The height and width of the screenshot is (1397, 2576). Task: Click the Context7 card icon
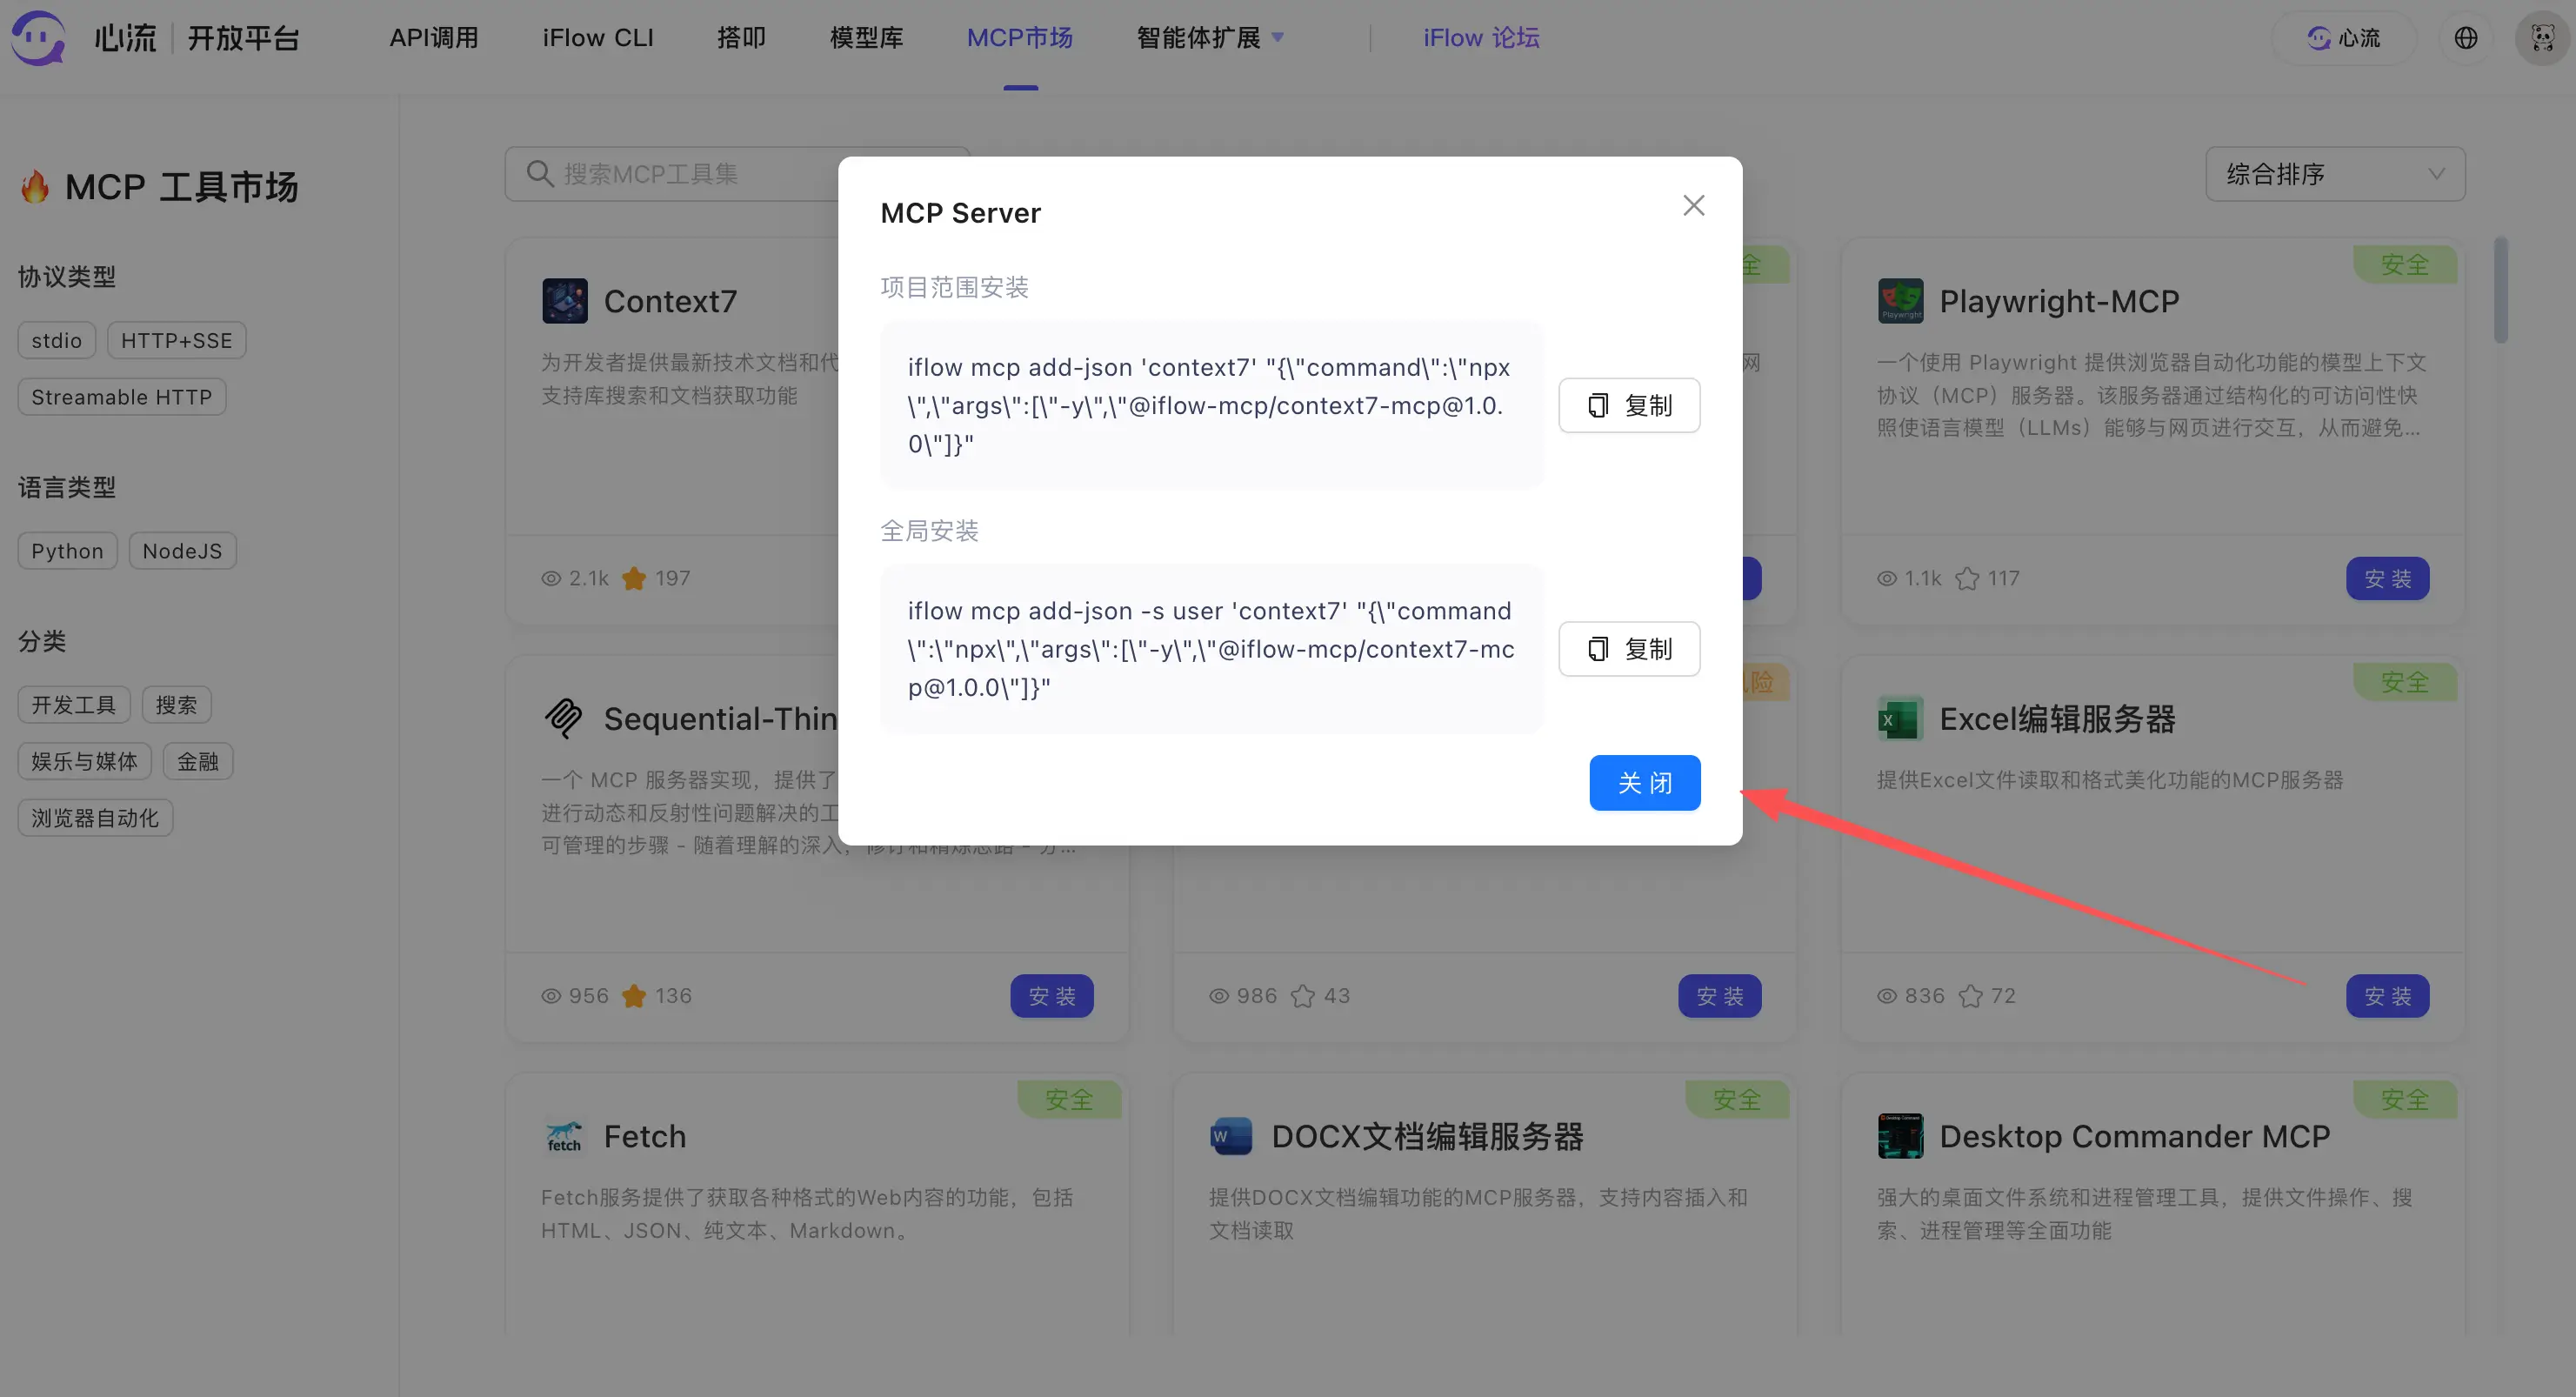click(565, 301)
